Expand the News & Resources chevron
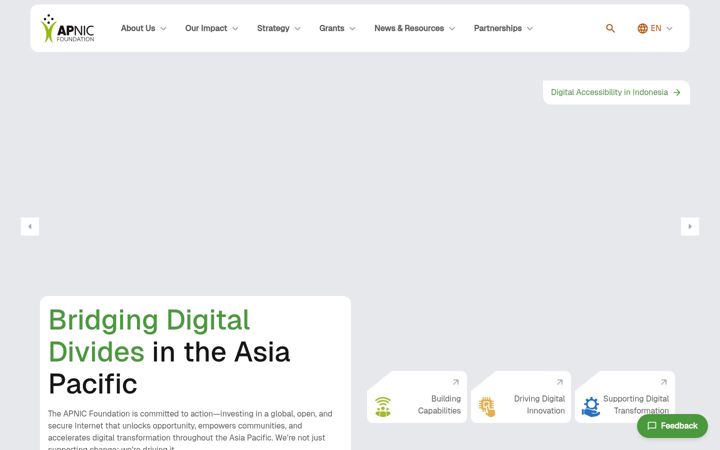720x450 pixels. tap(452, 28)
